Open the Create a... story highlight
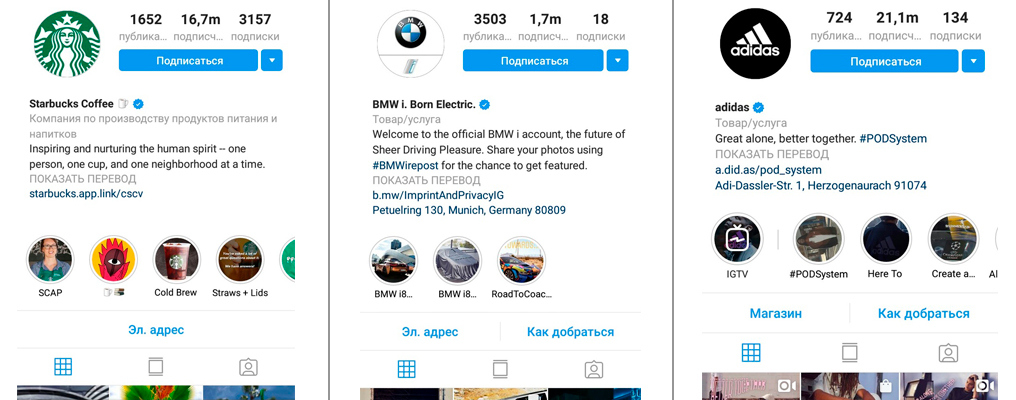Image resolution: width=1016 pixels, height=400 pixels. [x=953, y=239]
